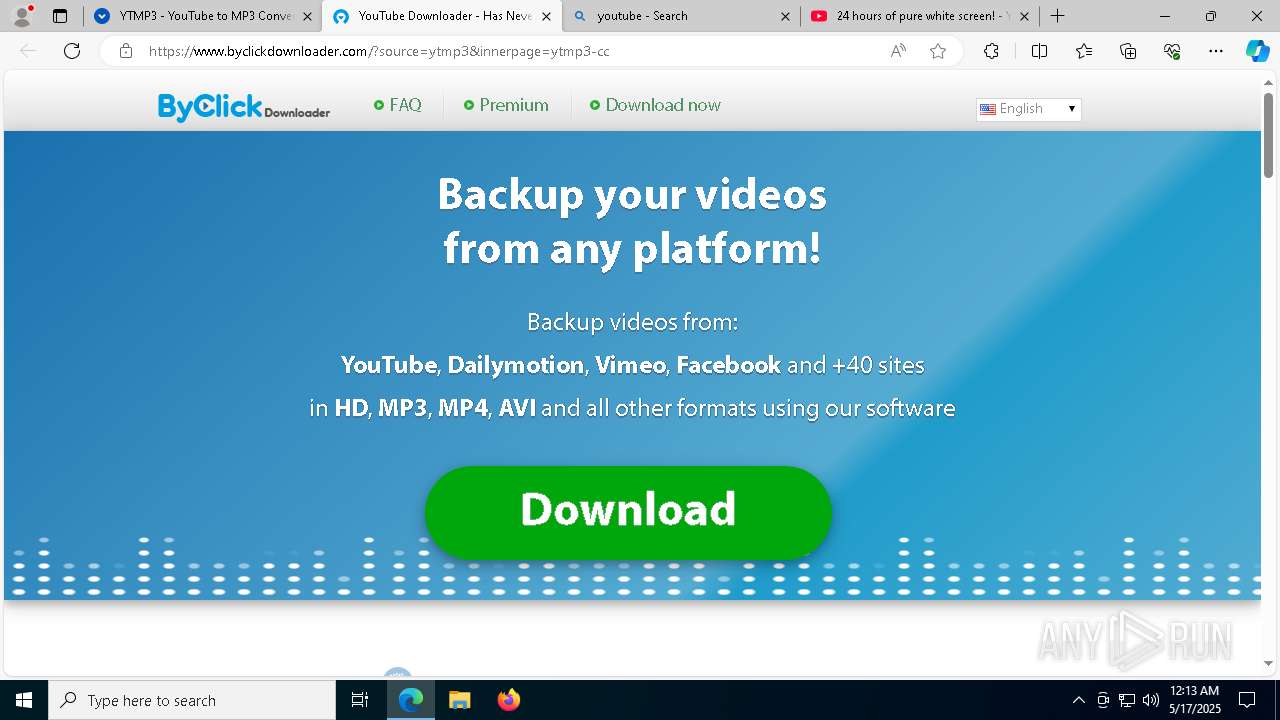Launch the Copilot sidebar icon
Image resolution: width=1280 pixels, height=720 pixels.
point(1257,51)
